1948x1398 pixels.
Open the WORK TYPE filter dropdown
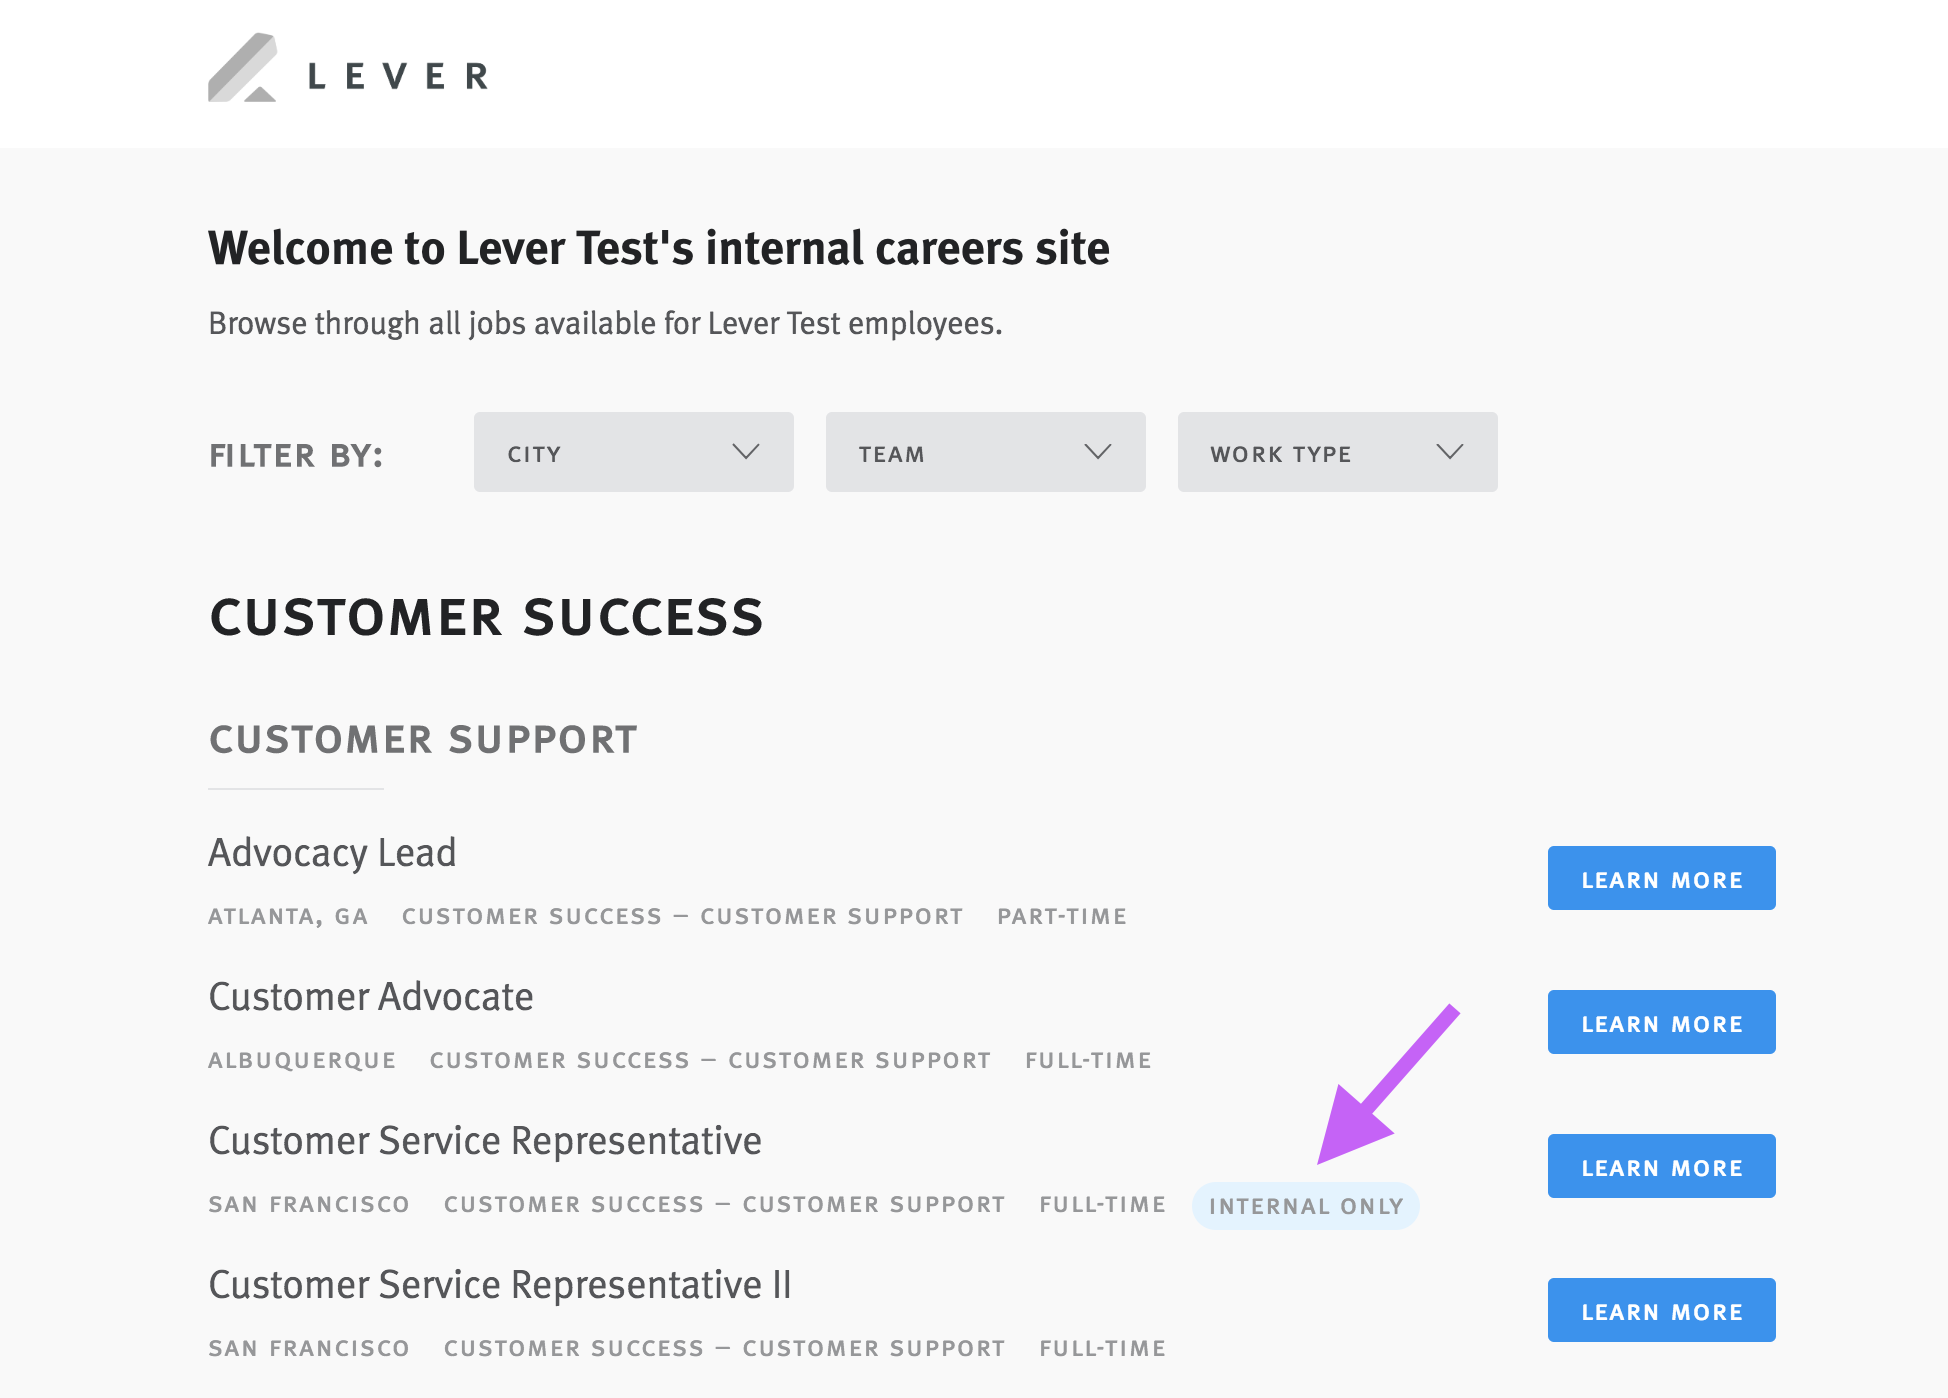pyautogui.click(x=1337, y=452)
